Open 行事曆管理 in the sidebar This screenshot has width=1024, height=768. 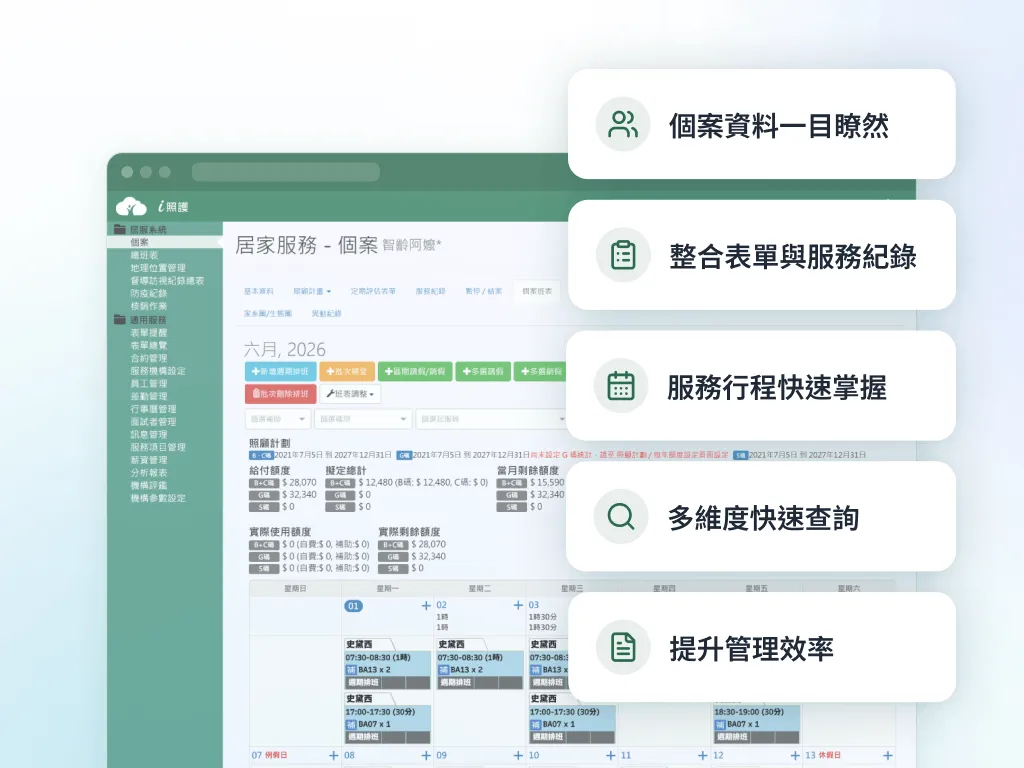(x=153, y=409)
